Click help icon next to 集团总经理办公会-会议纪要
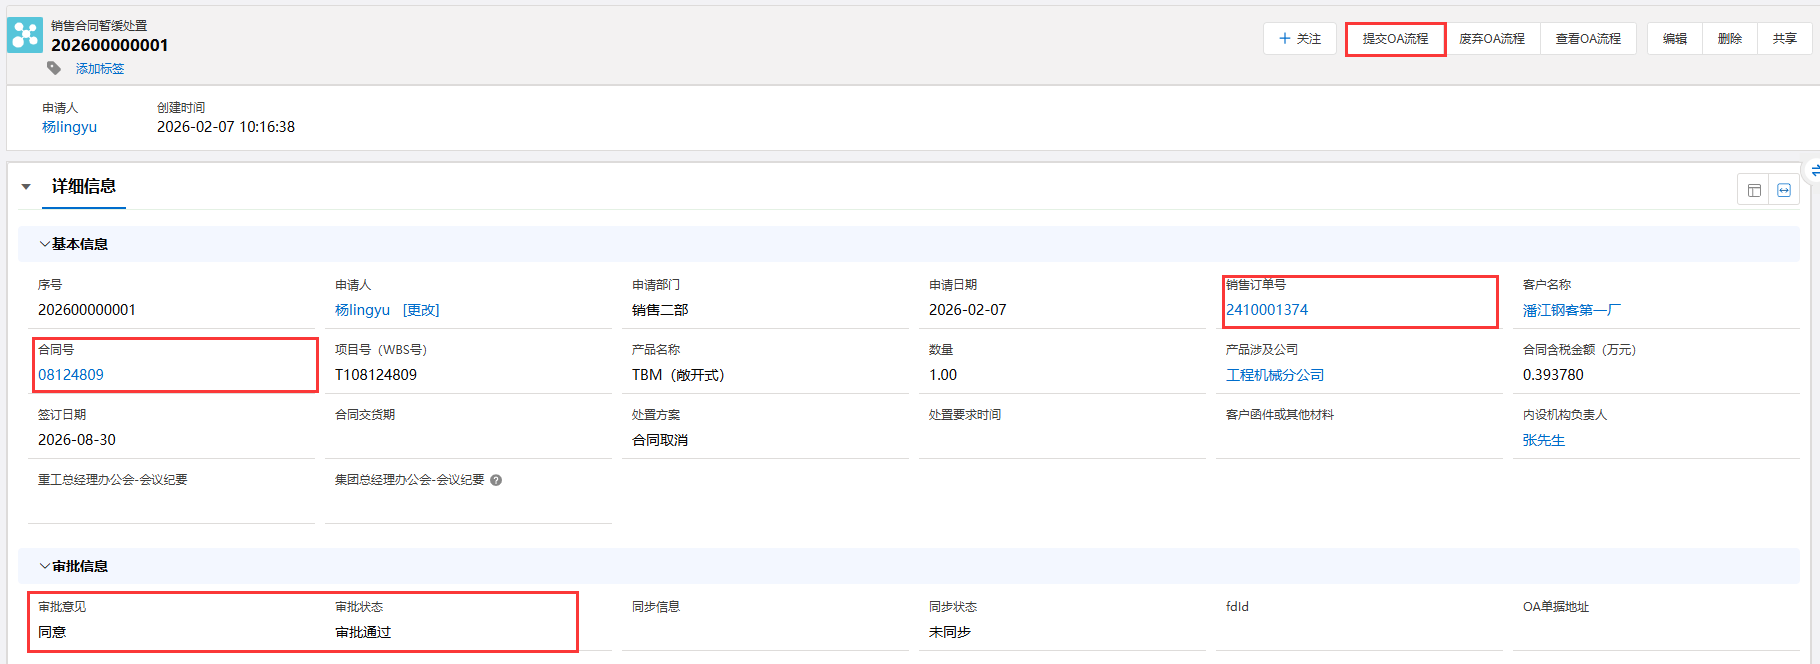Screen dimensions: 1820x664 click(x=496, y=480)
